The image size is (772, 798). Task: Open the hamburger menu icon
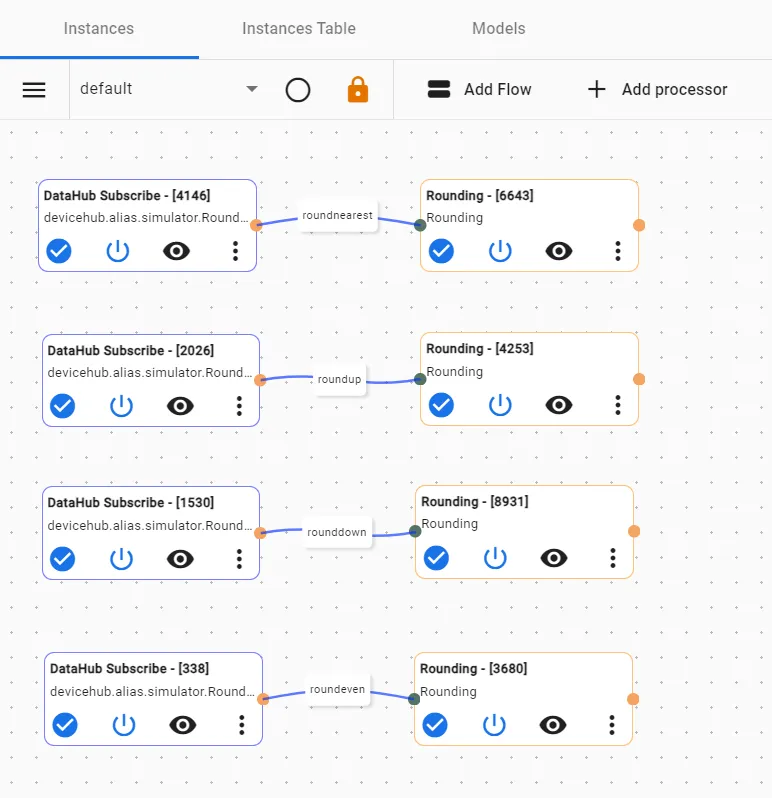[x=34, y=90]
